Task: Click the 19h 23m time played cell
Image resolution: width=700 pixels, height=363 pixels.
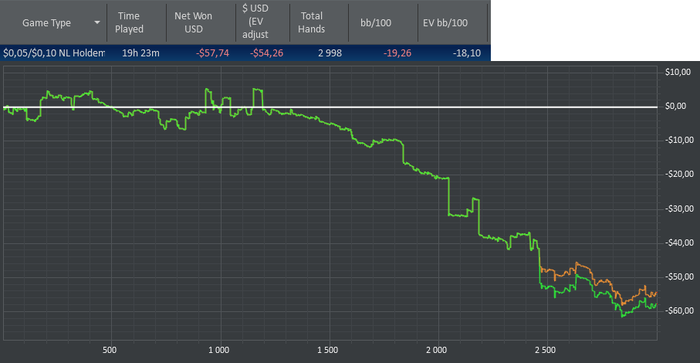Action: [x=141, y=53]
